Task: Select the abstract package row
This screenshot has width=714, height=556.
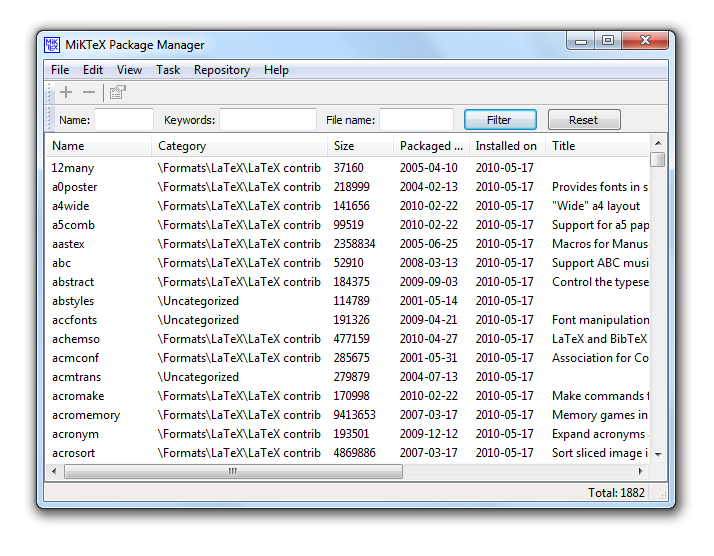Action: pyautogui.click(x=347, y=282)
